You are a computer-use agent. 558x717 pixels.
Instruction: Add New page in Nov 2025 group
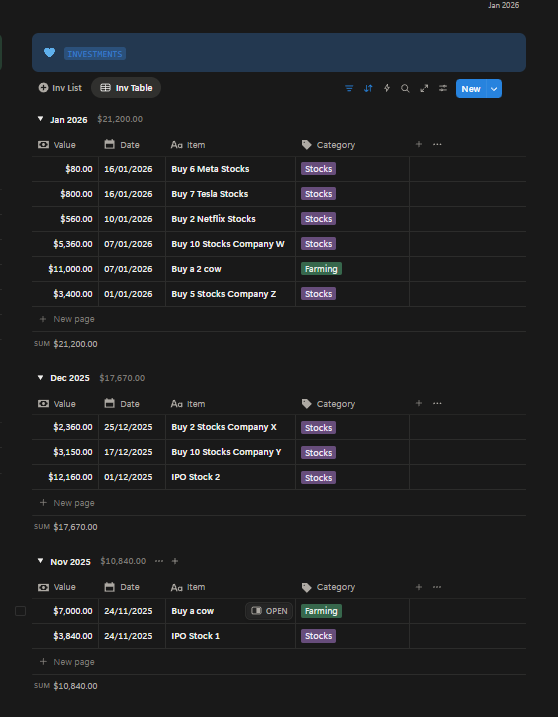(67, 662)
